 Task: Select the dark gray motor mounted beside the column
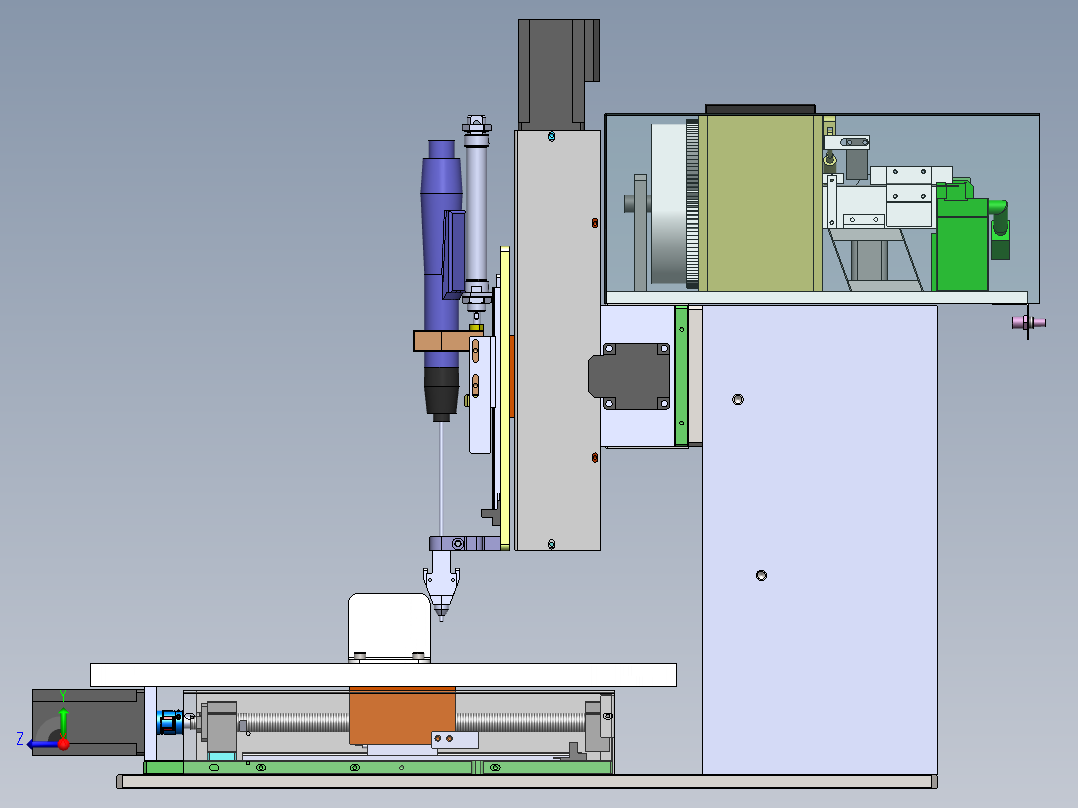click(630, 376)
